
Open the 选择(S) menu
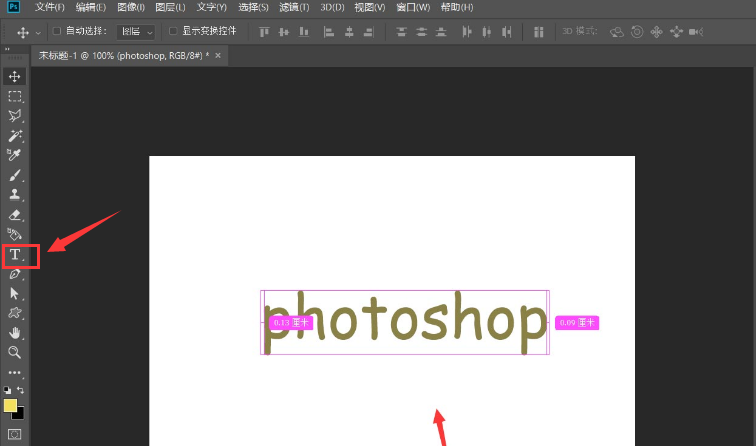(253, 7)
